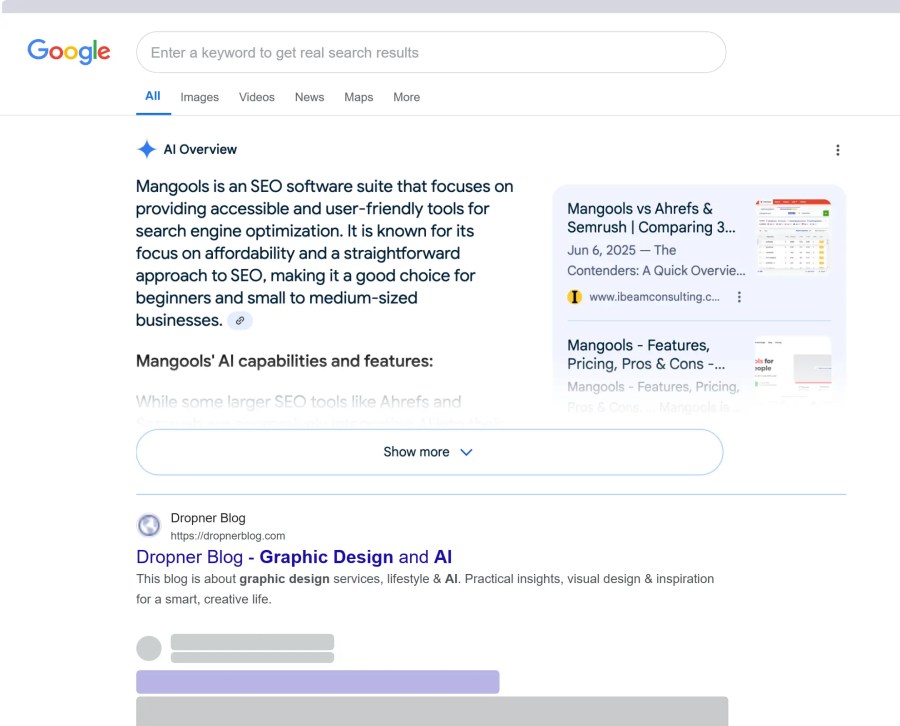Click the "Mangools vs Ahrefs & Semrush" card title

pos(647,219)
